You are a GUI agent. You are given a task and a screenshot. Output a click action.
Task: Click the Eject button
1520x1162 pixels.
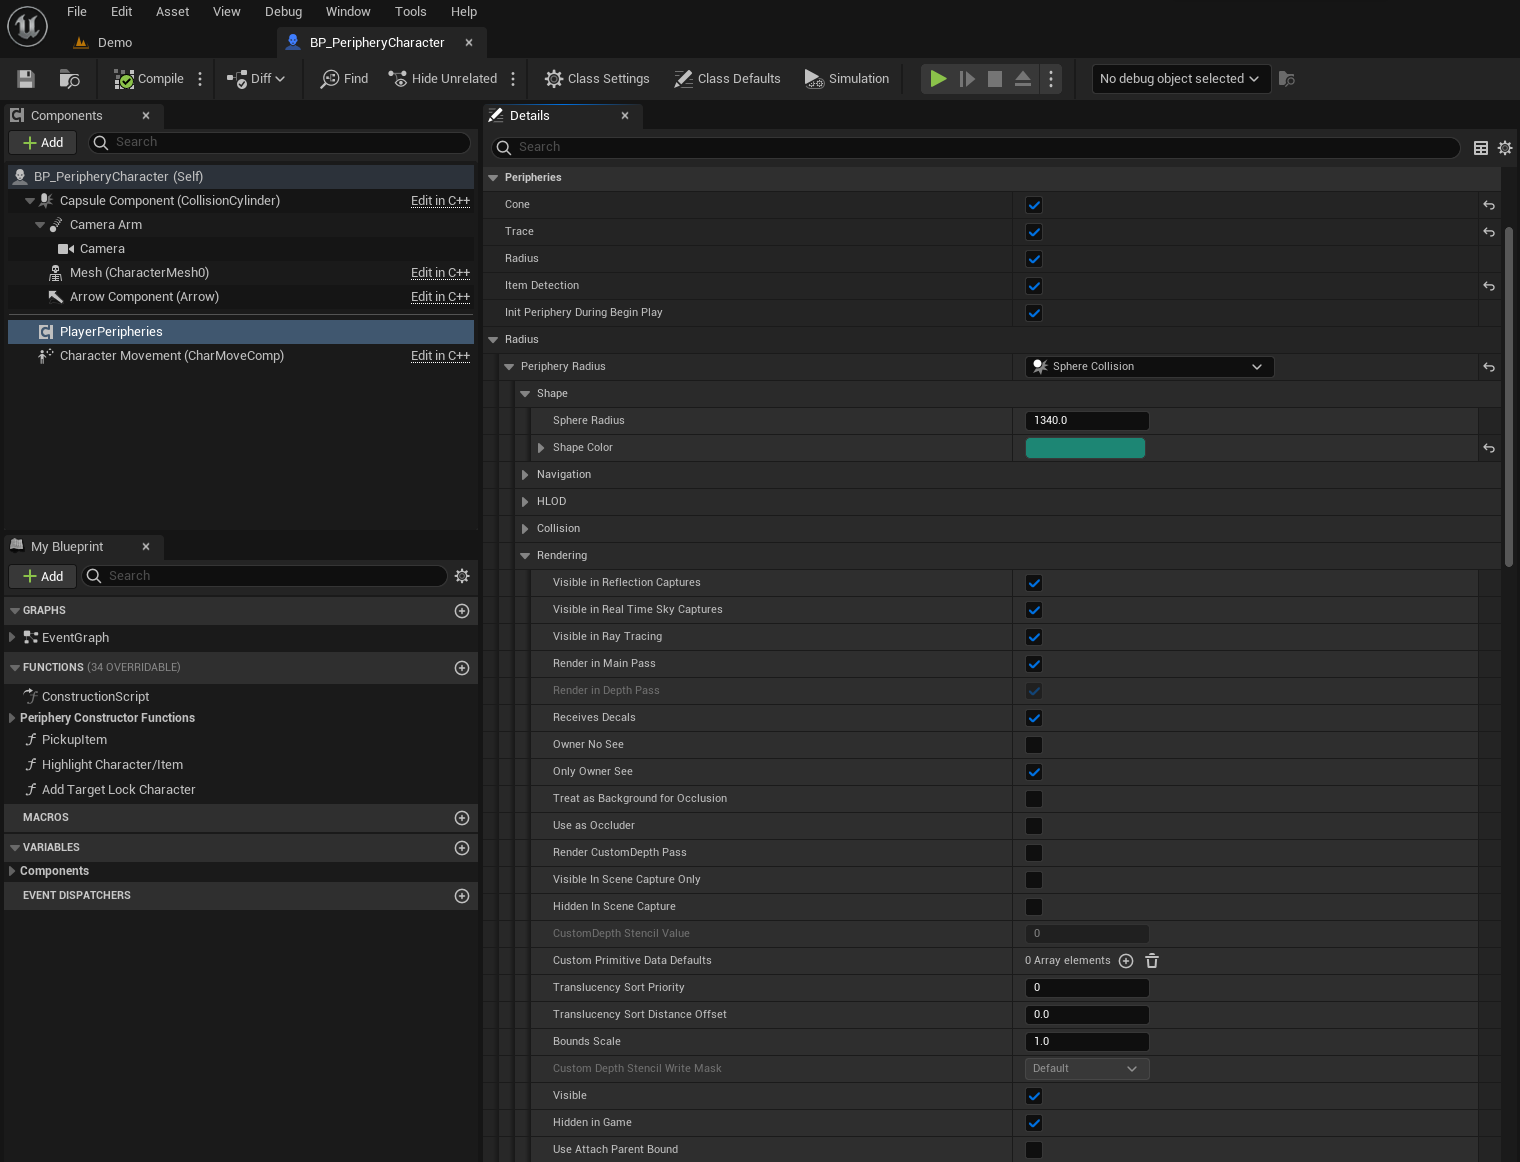1023,79
